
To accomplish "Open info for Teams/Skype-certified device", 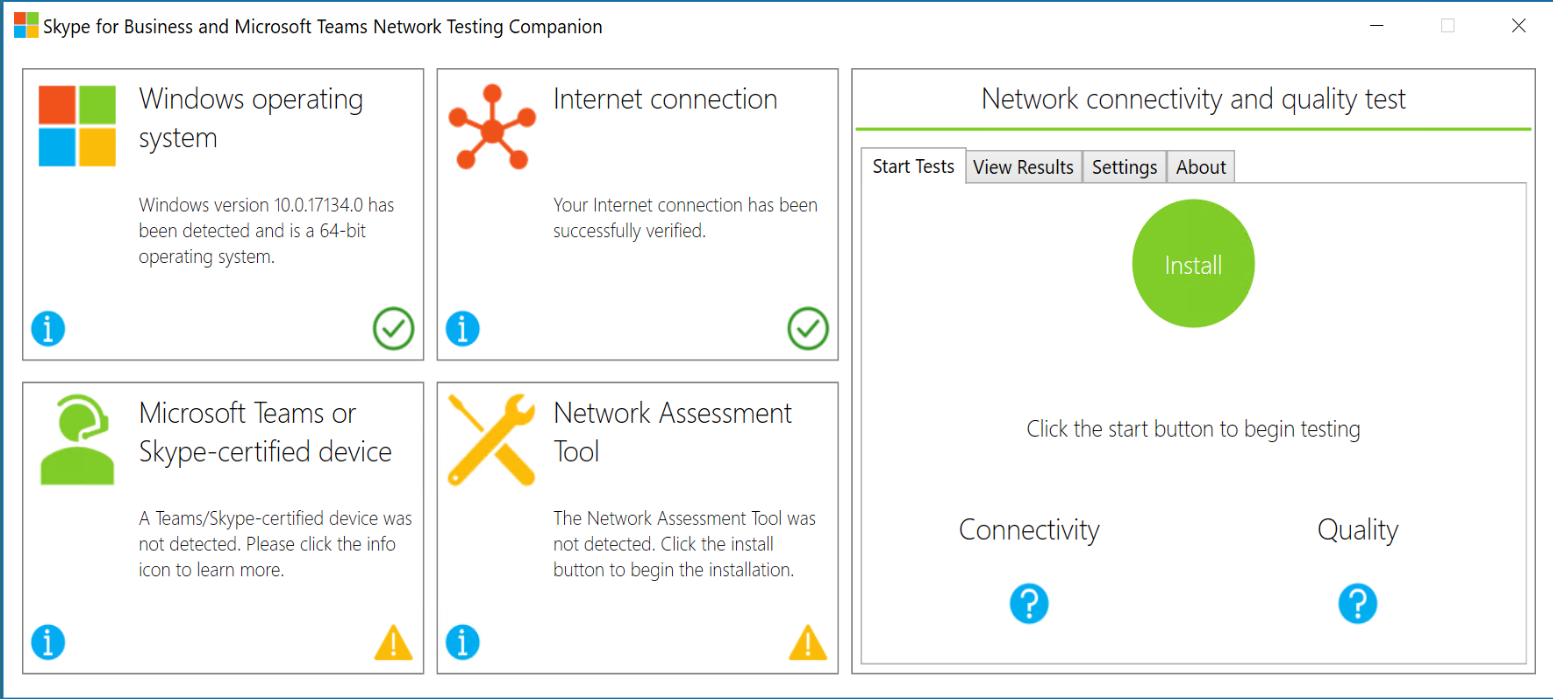I will (48, 642).
